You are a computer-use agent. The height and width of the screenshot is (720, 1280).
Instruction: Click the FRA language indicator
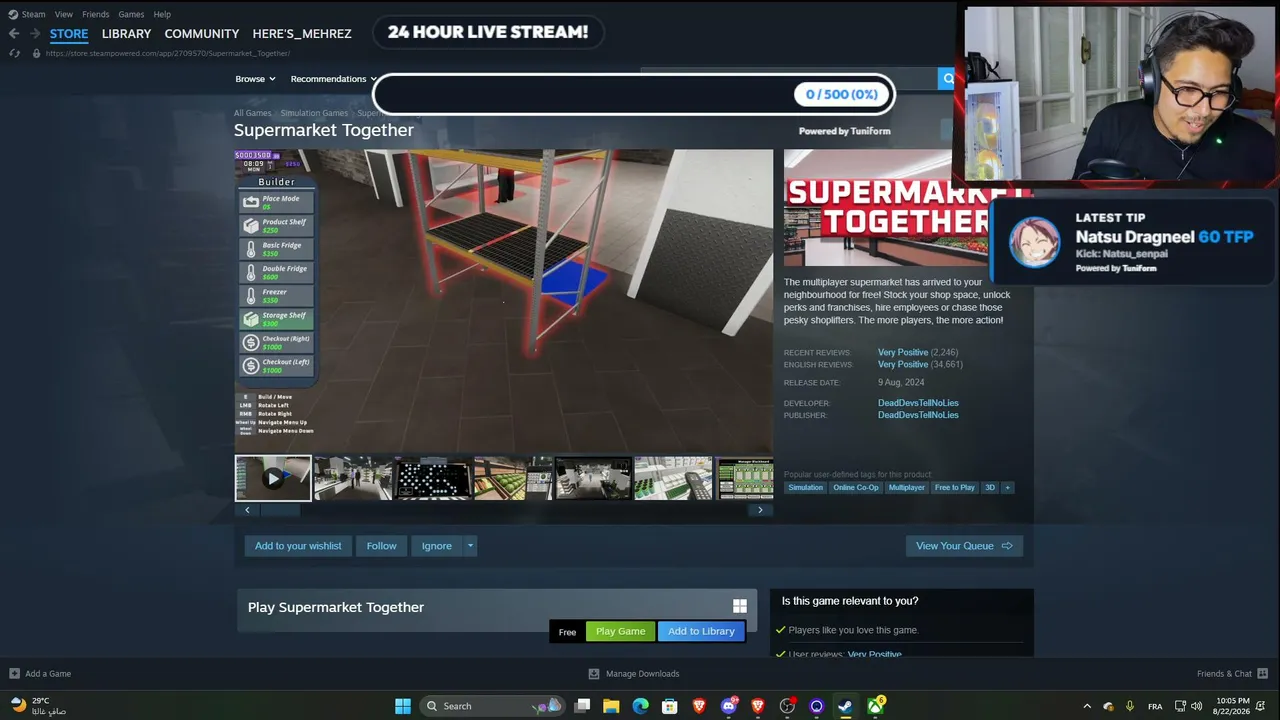click(1155, 706)
